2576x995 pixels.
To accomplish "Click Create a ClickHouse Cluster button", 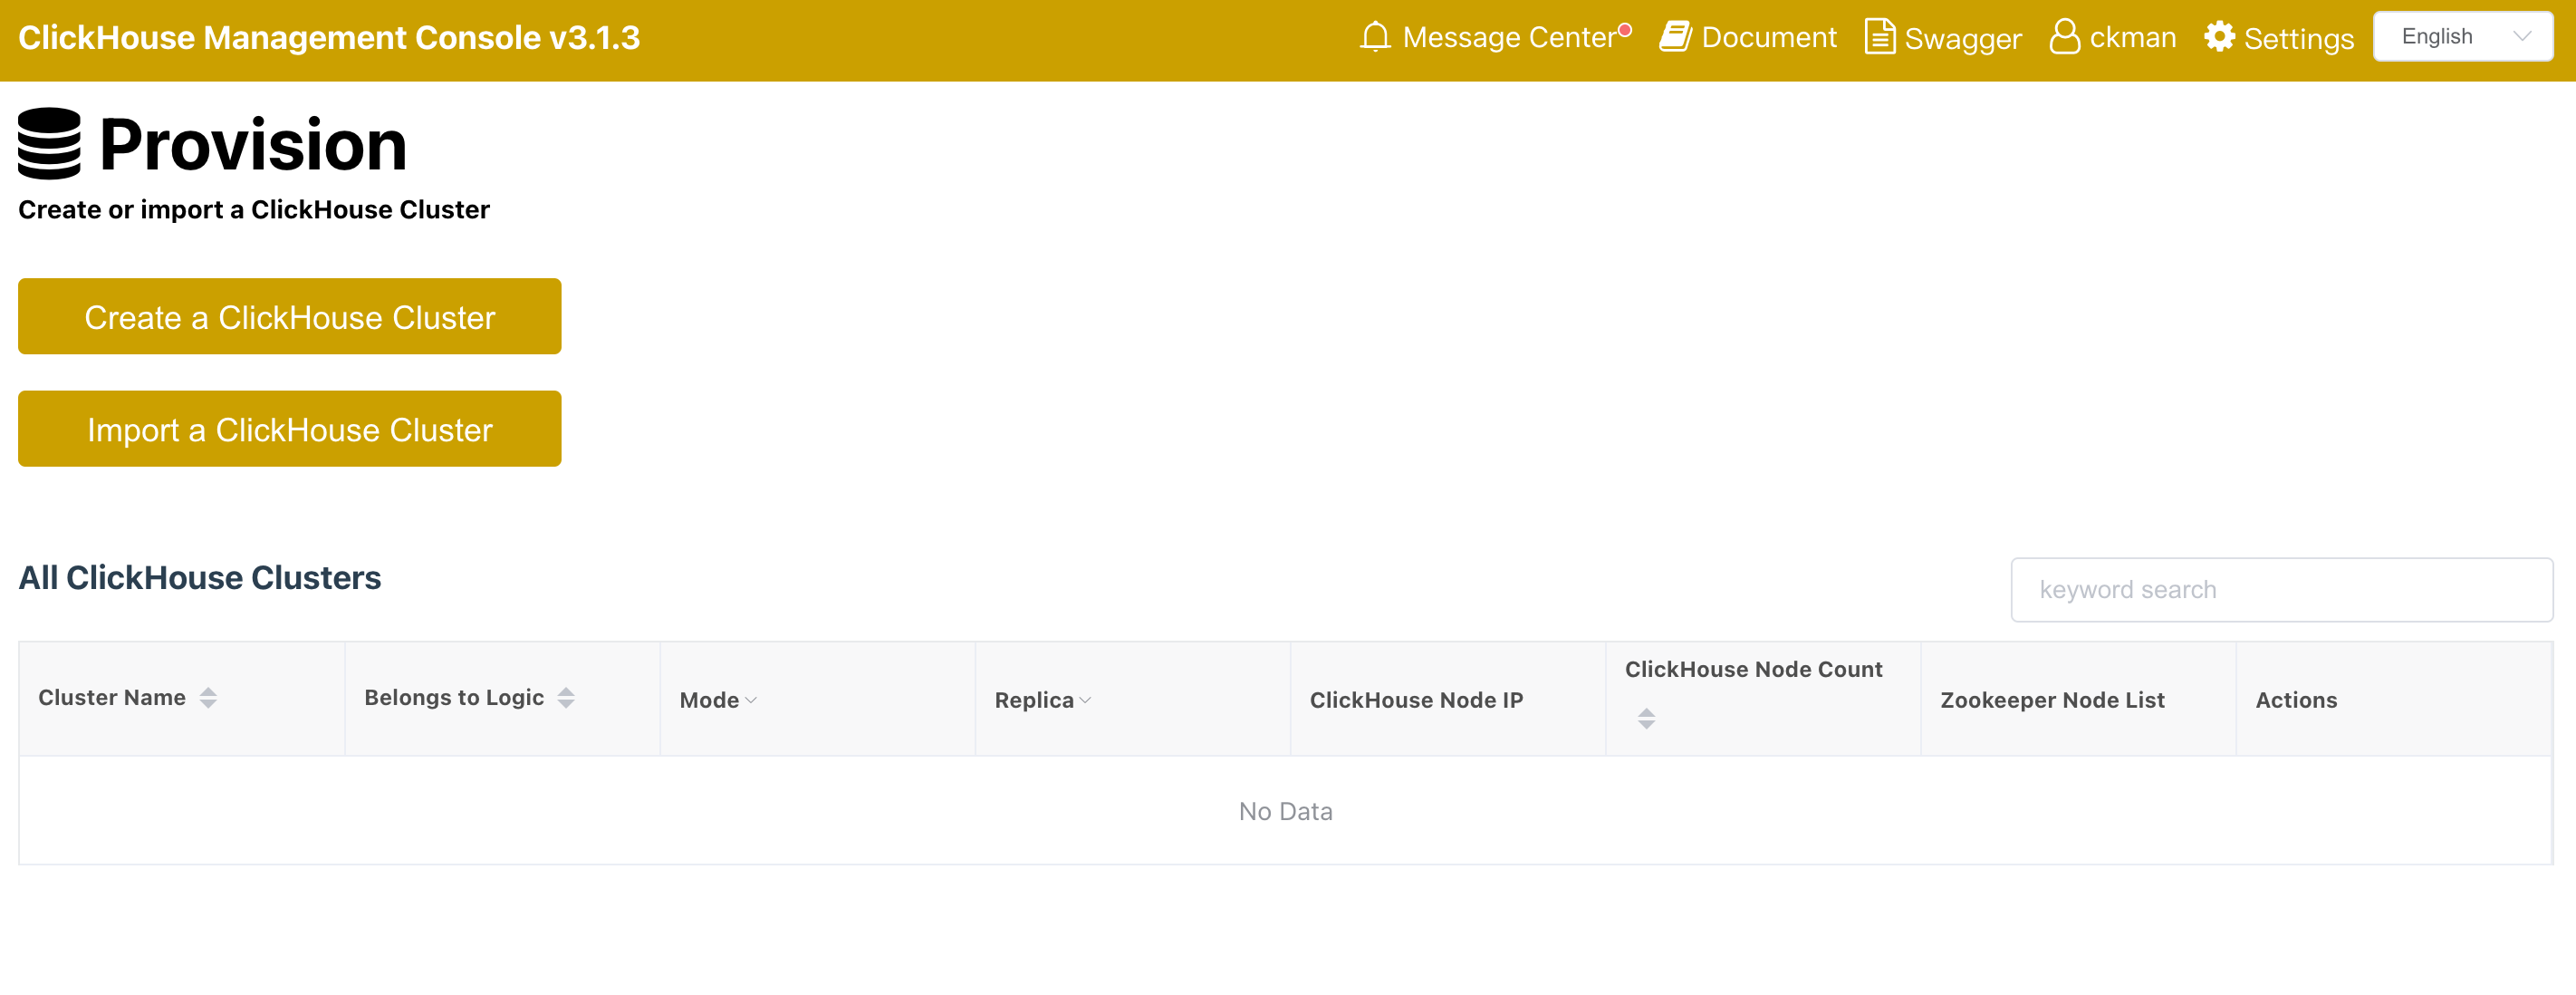I will [289, 317].
